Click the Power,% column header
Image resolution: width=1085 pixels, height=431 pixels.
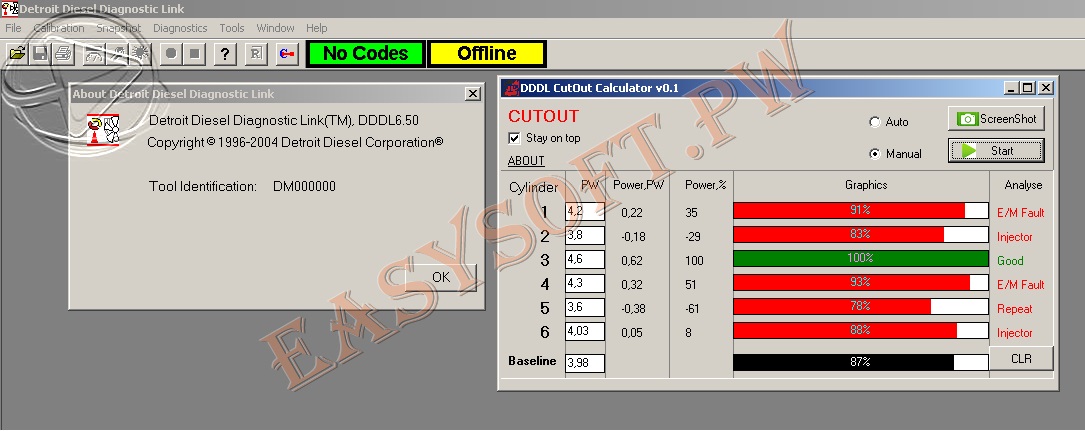(x=706, y=185)
